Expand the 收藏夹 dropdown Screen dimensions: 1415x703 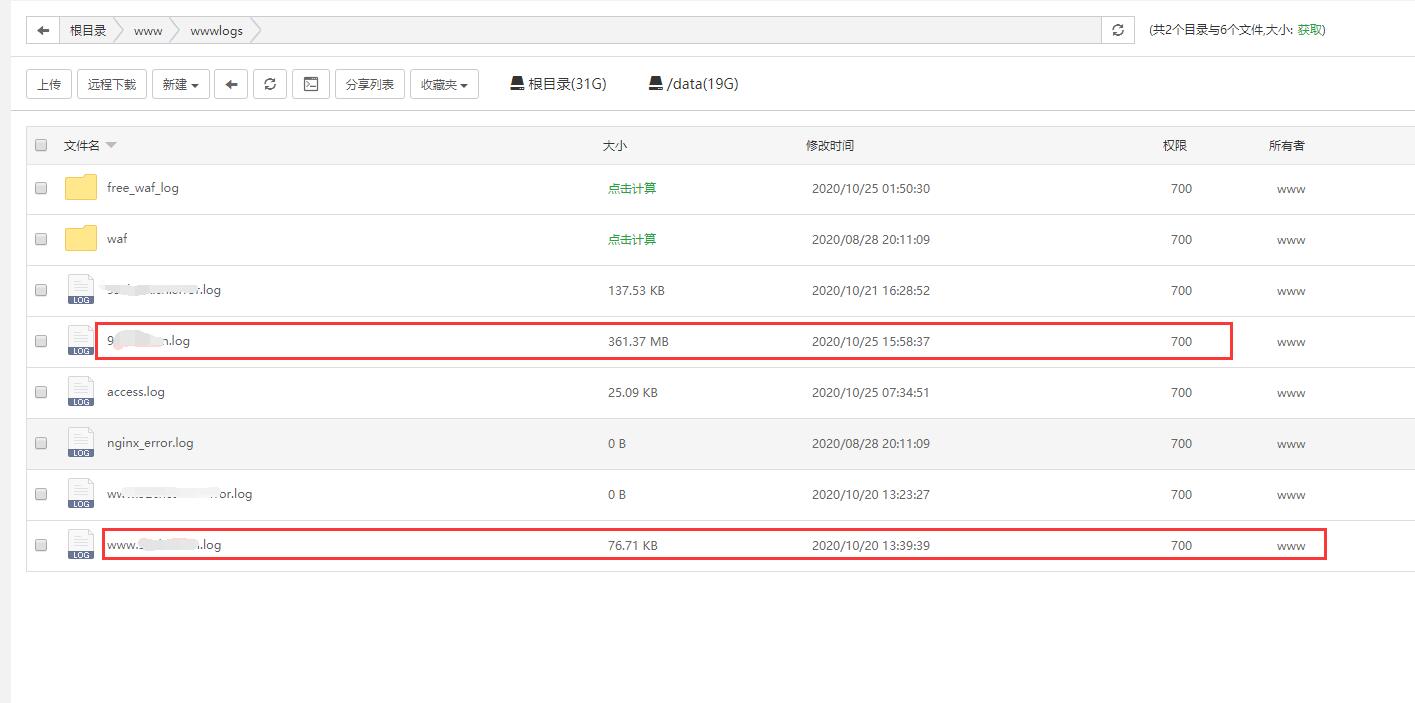[x=444, y=84]
